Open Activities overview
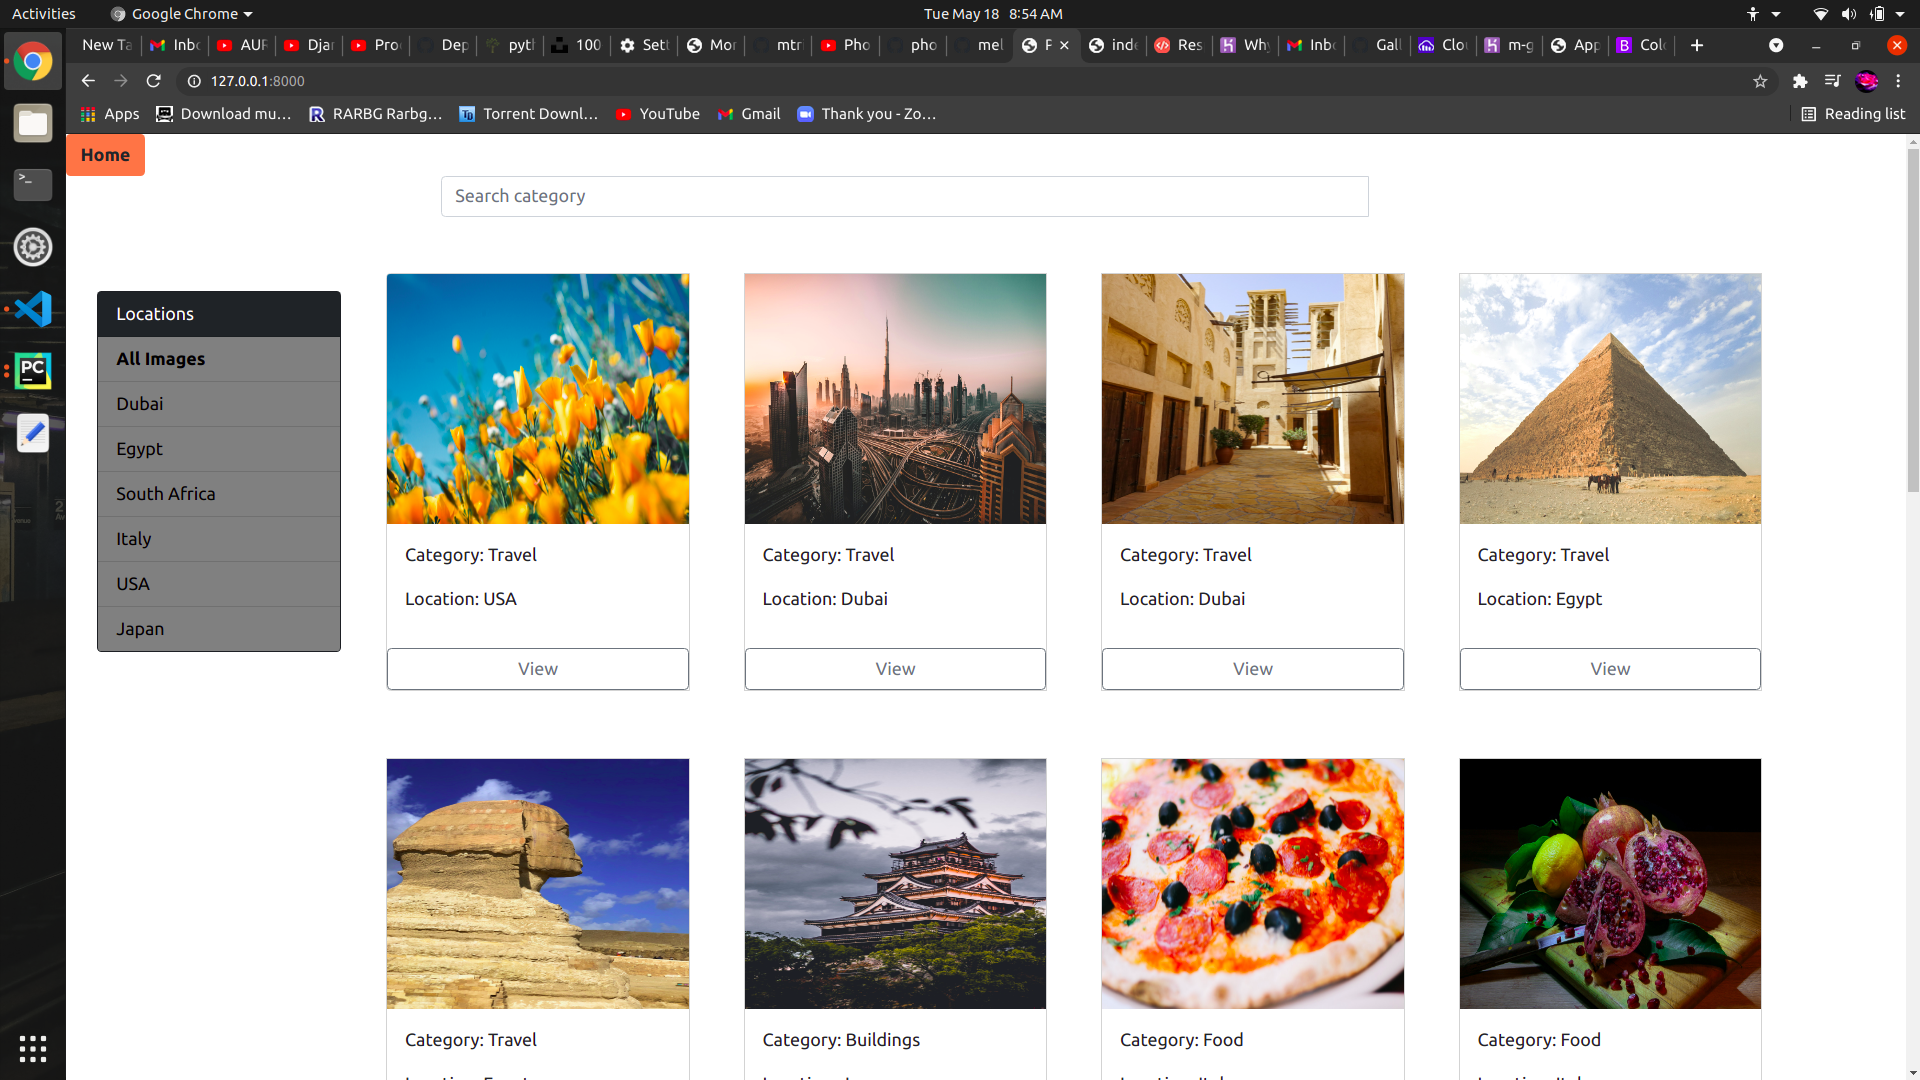This screenshot has height=1080, width=1920. tap(43, 14)
